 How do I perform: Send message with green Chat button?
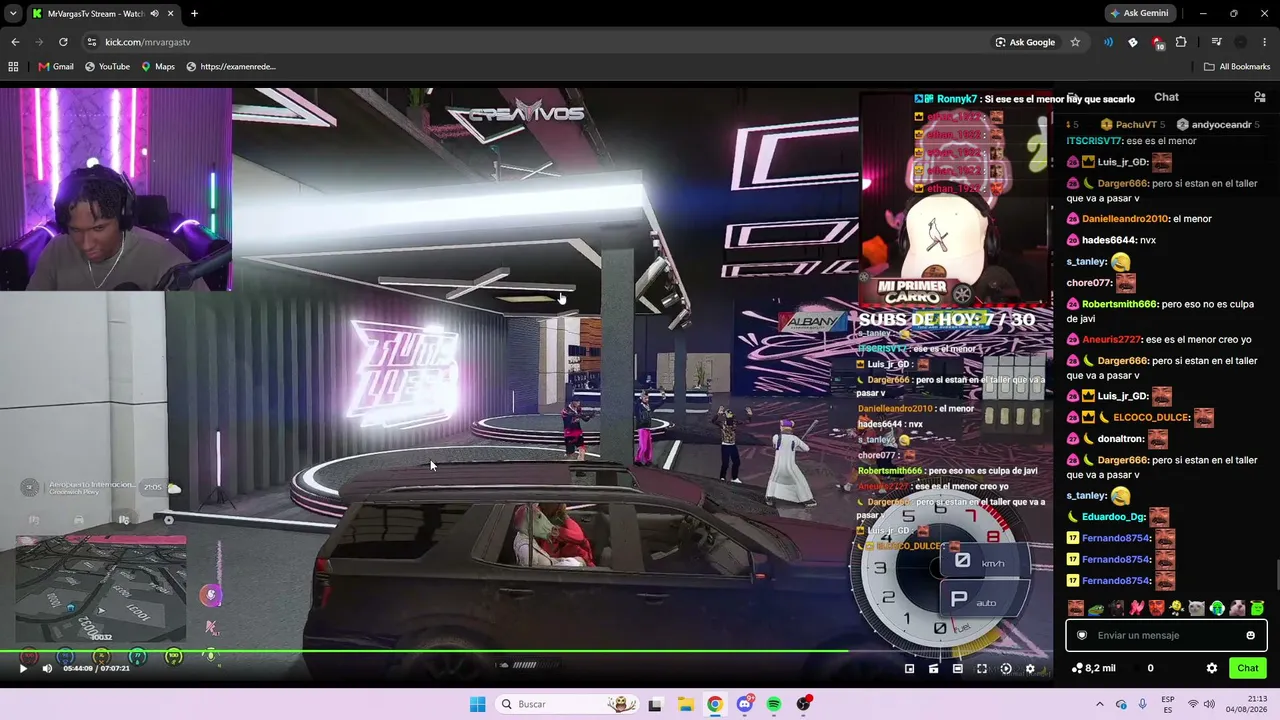coord(1247,668)
